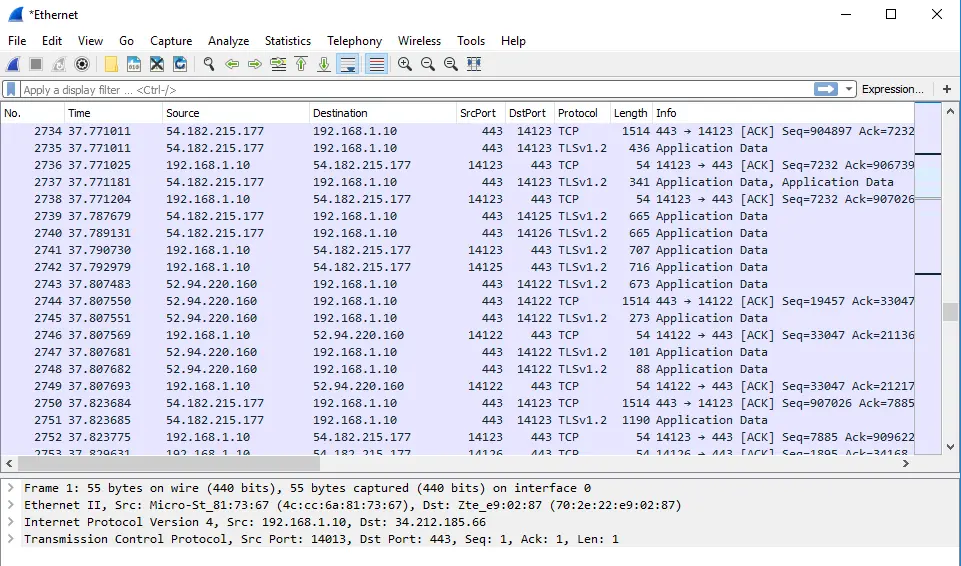Jump to the first packet

pos(301,64)
